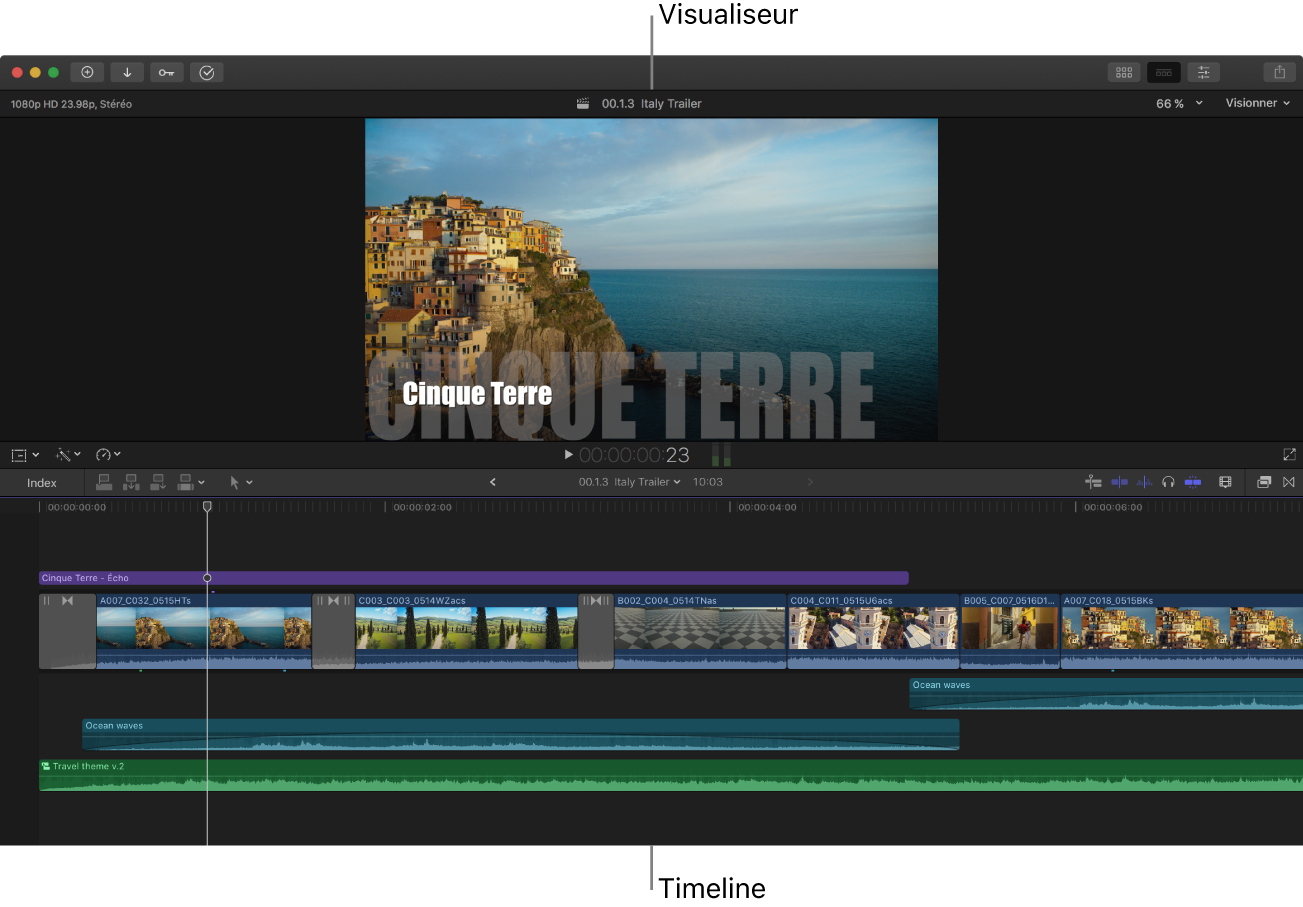This screenshot has width=1303, height=907.
Task: Toggle the Inspector pane visibility
Action: tap(1204, 71)
